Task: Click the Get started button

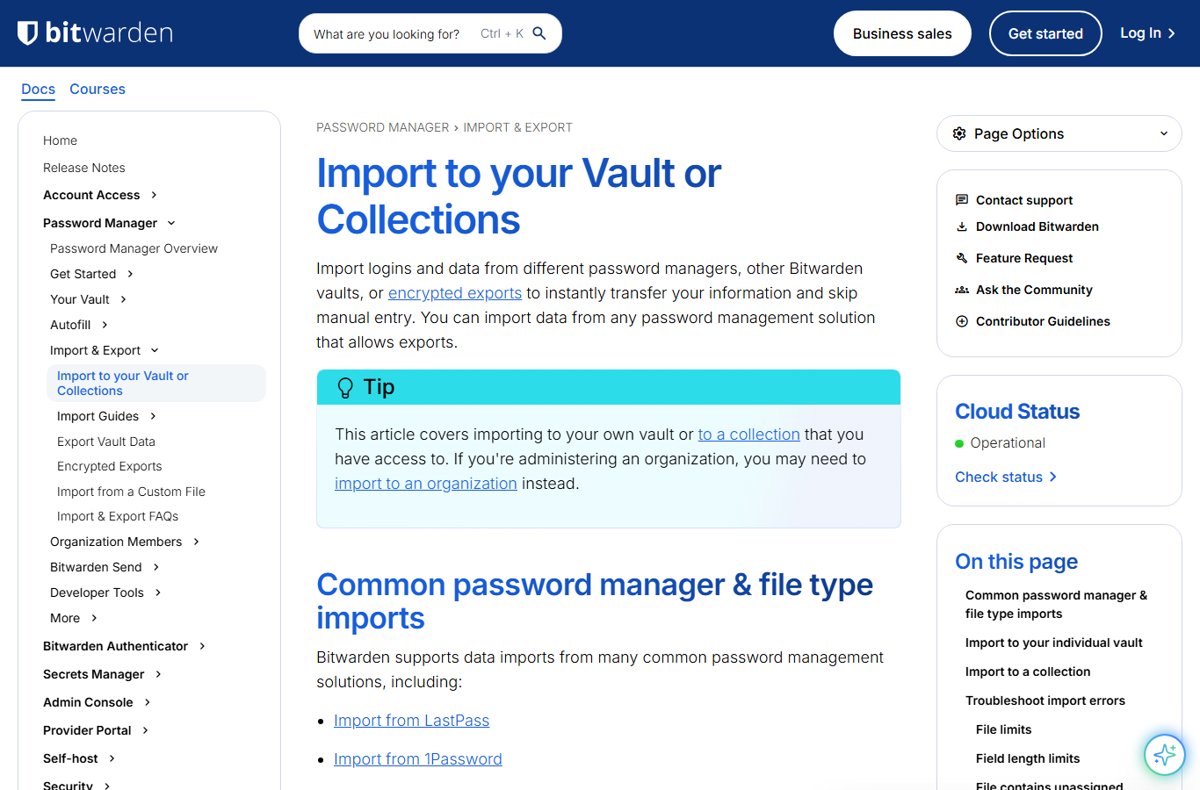Action: click(x=1045, y=33)
